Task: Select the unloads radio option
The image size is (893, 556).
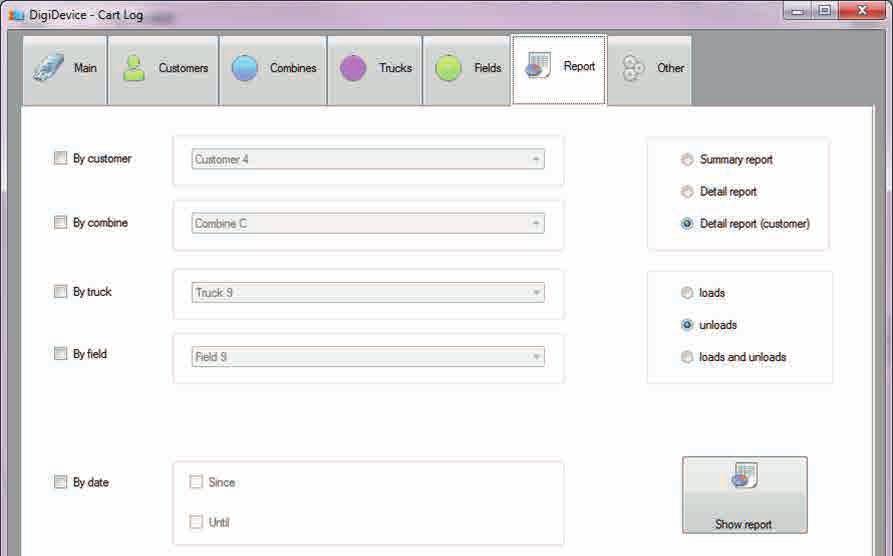Action: click(687, 325)
